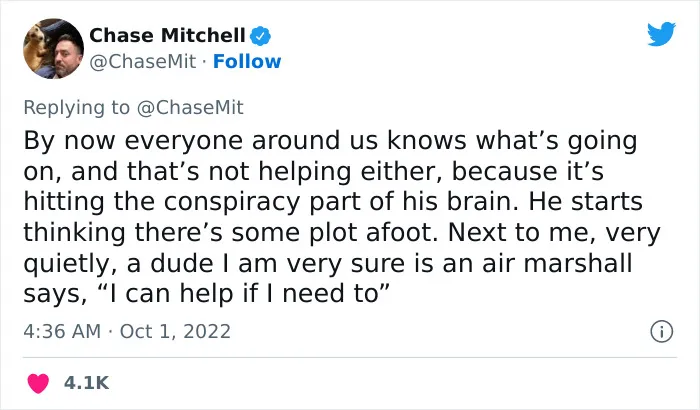Click the blue verified badge
Viewport: 700px width, 410px height.
point(260,36)
